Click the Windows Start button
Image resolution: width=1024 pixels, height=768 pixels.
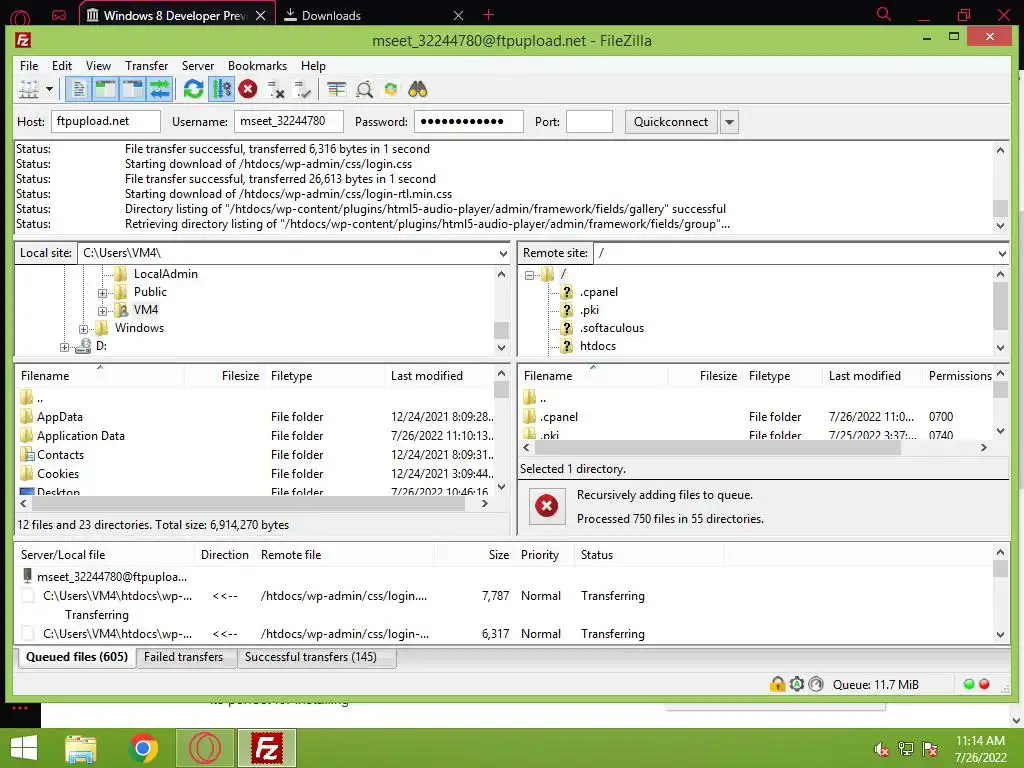coord(24,748)
